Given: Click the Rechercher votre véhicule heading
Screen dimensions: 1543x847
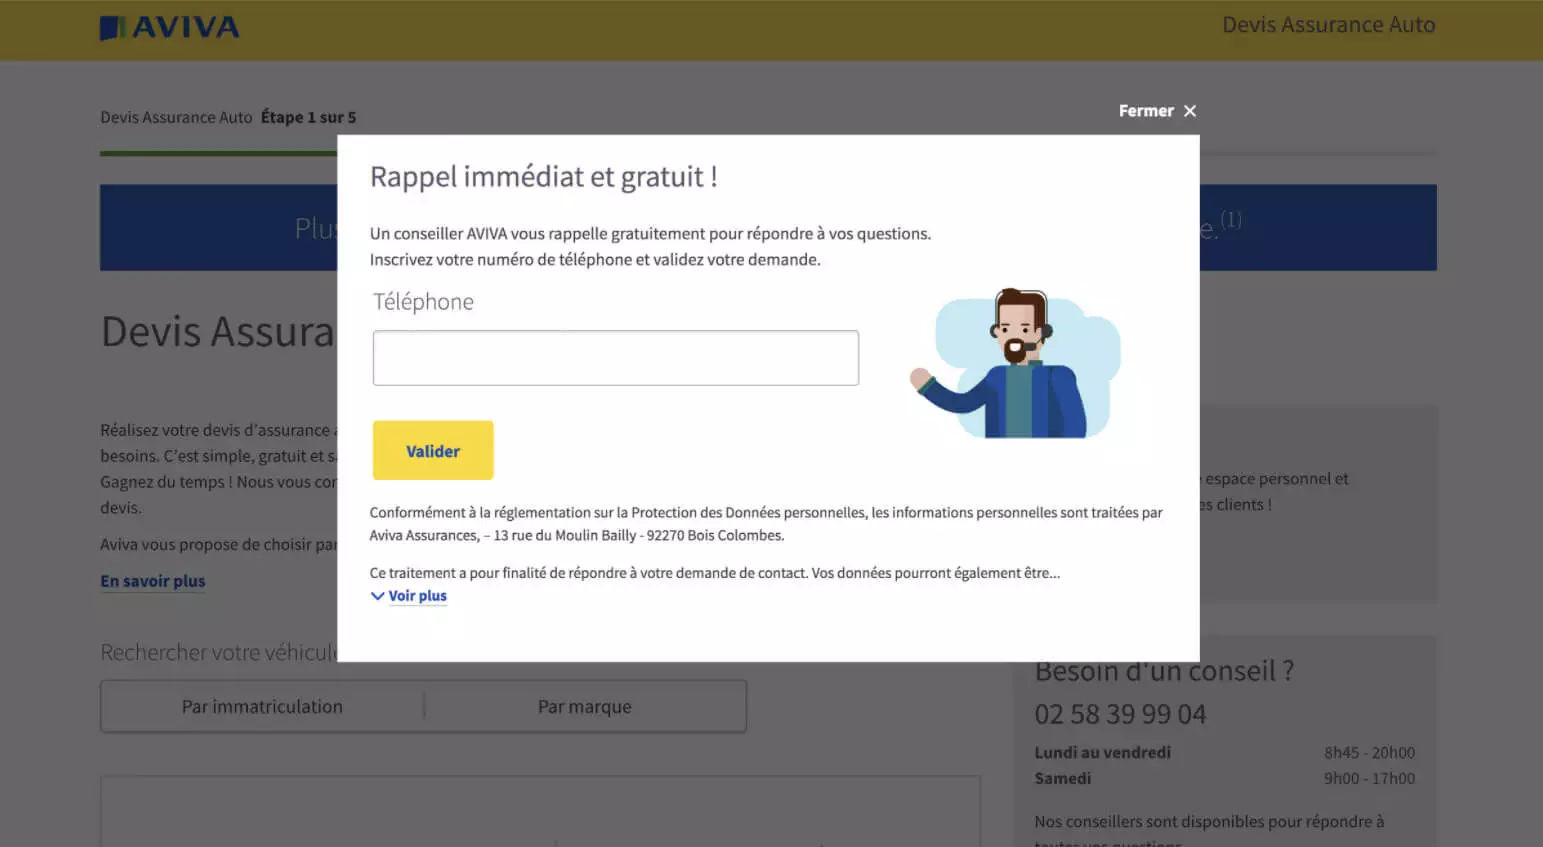Looking at the screenshot, I should tap(218, 652).
